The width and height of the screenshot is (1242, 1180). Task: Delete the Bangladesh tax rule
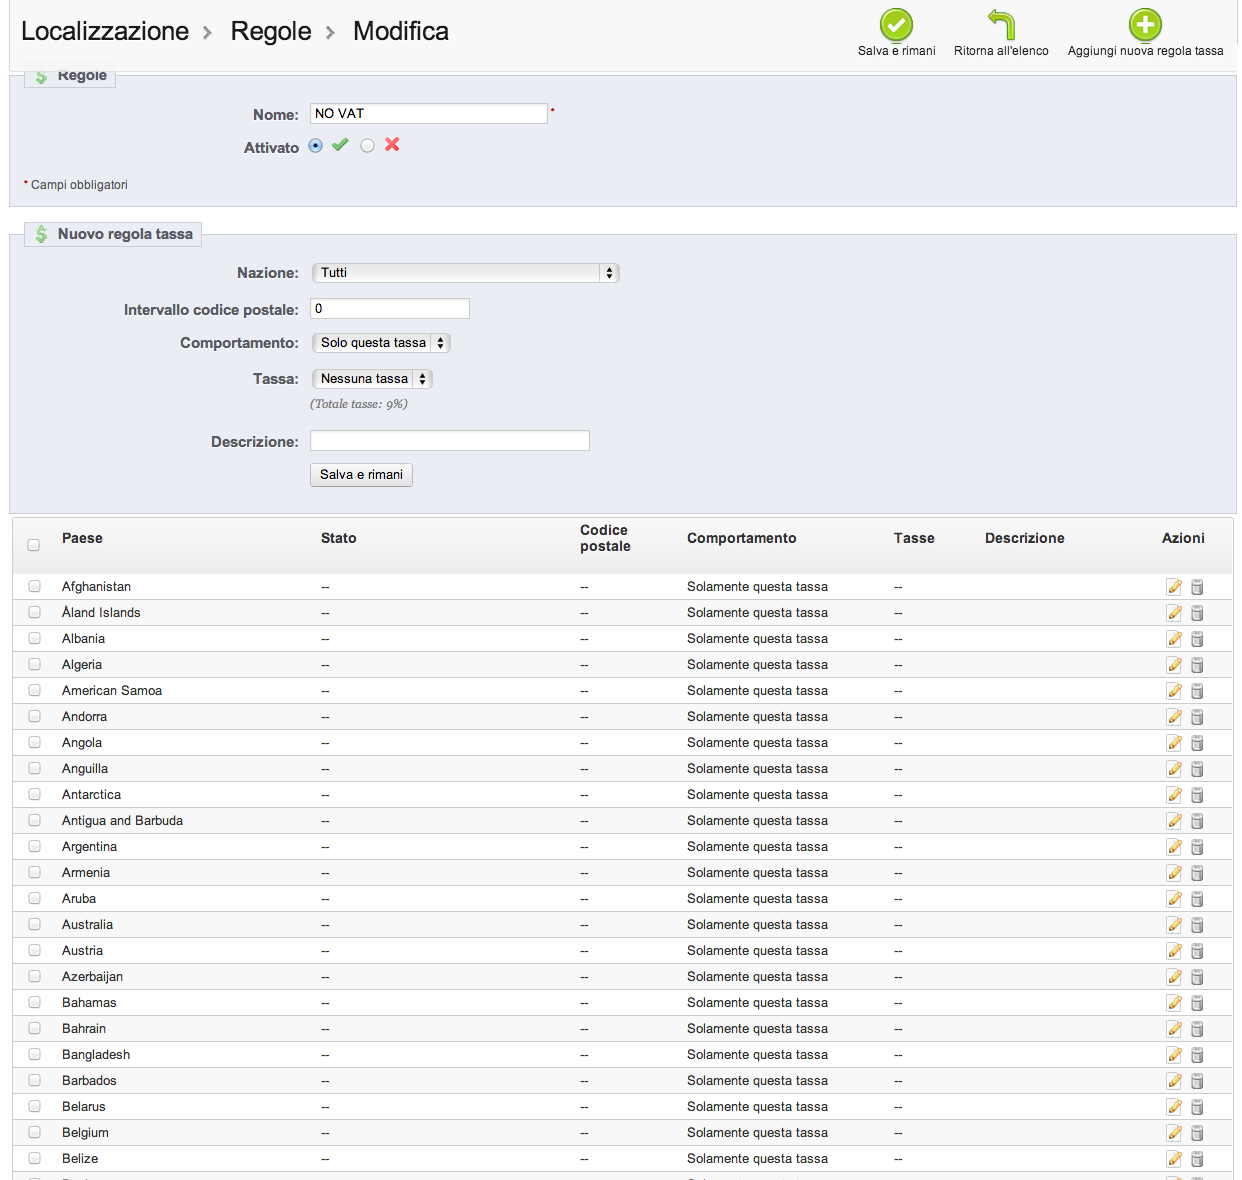click(1197, 1055)
